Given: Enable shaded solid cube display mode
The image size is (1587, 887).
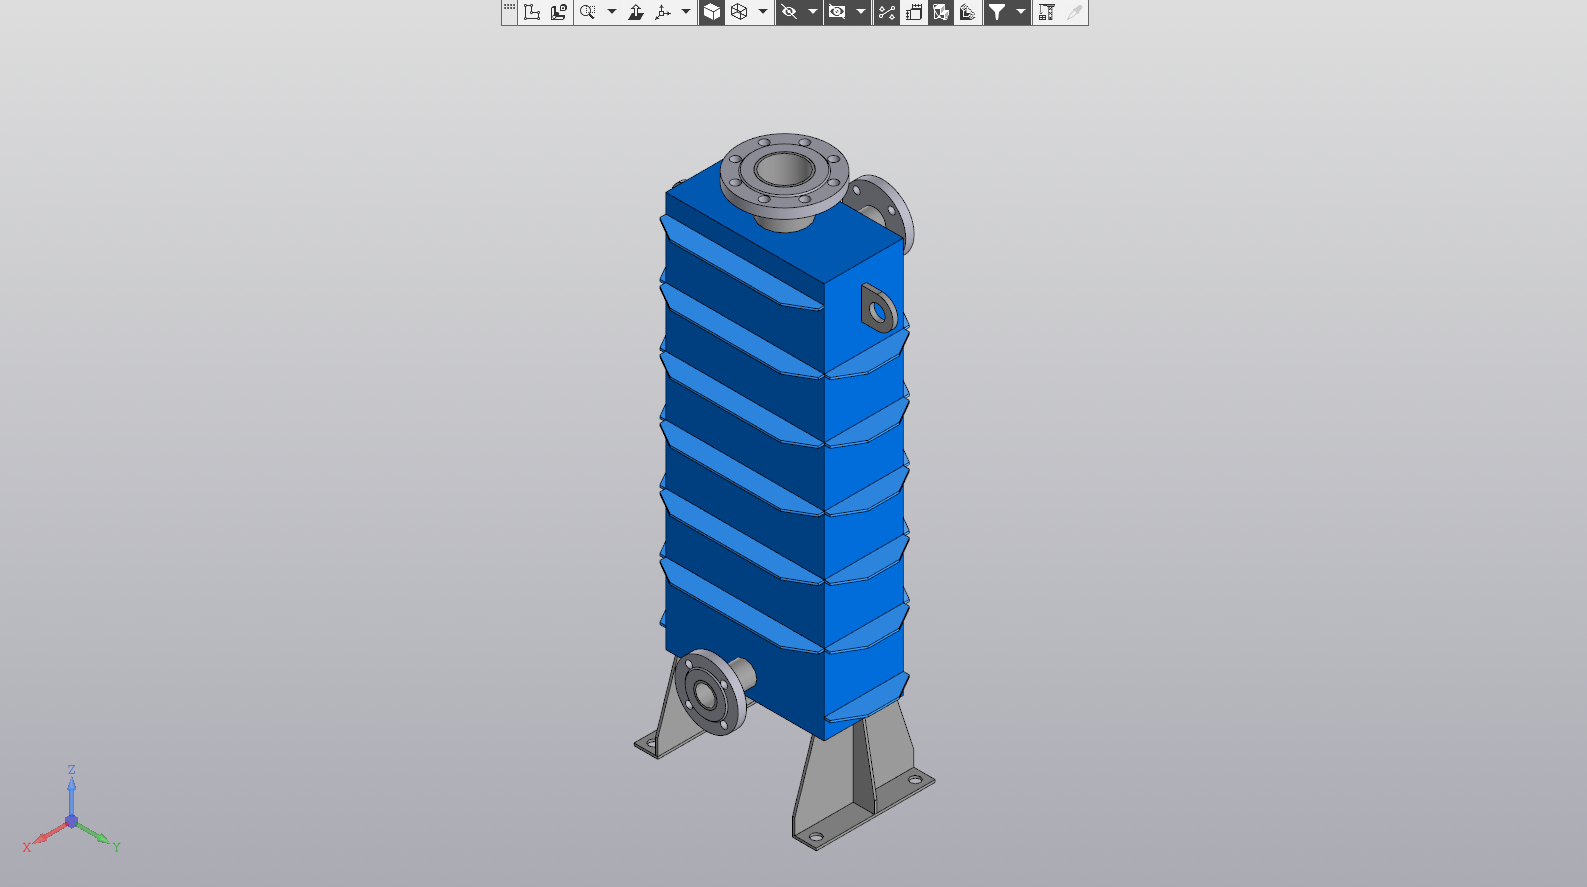Looking at the screenshot, I should click(712, 12).
